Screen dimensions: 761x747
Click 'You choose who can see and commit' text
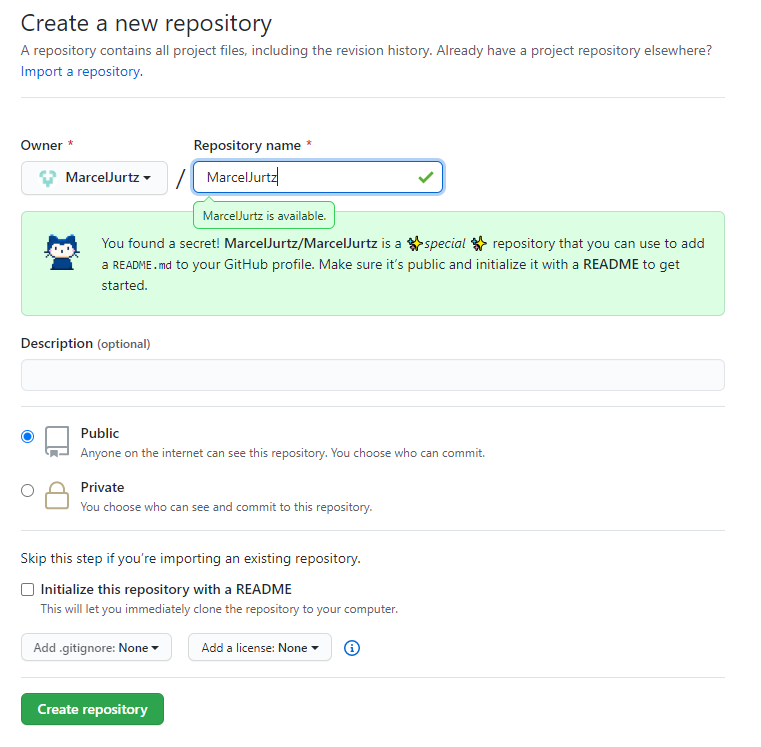(x=226, y=507)
